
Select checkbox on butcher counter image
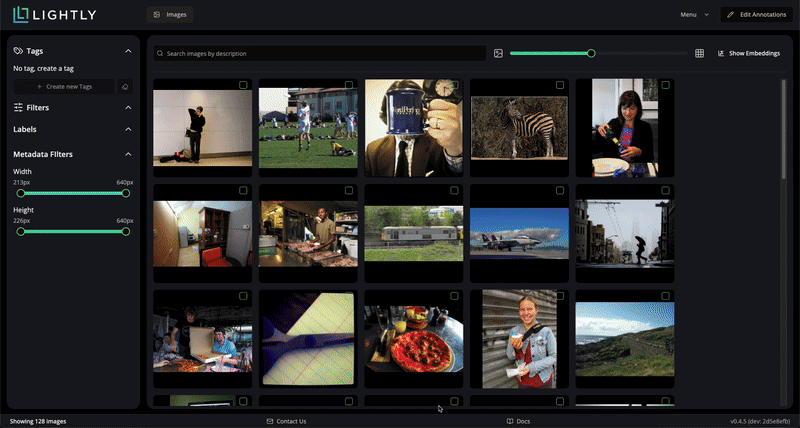click(349, 190)
